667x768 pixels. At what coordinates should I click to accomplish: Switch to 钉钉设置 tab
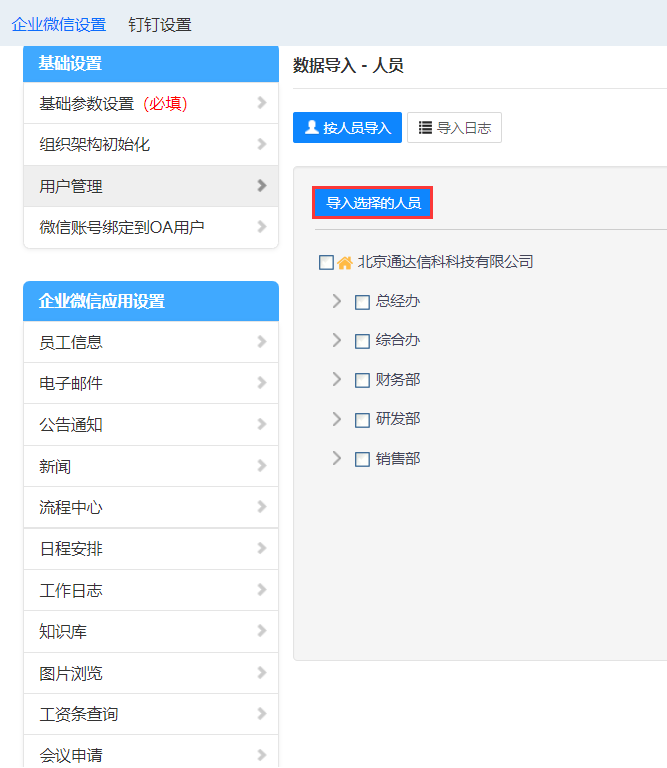point(160,25)
